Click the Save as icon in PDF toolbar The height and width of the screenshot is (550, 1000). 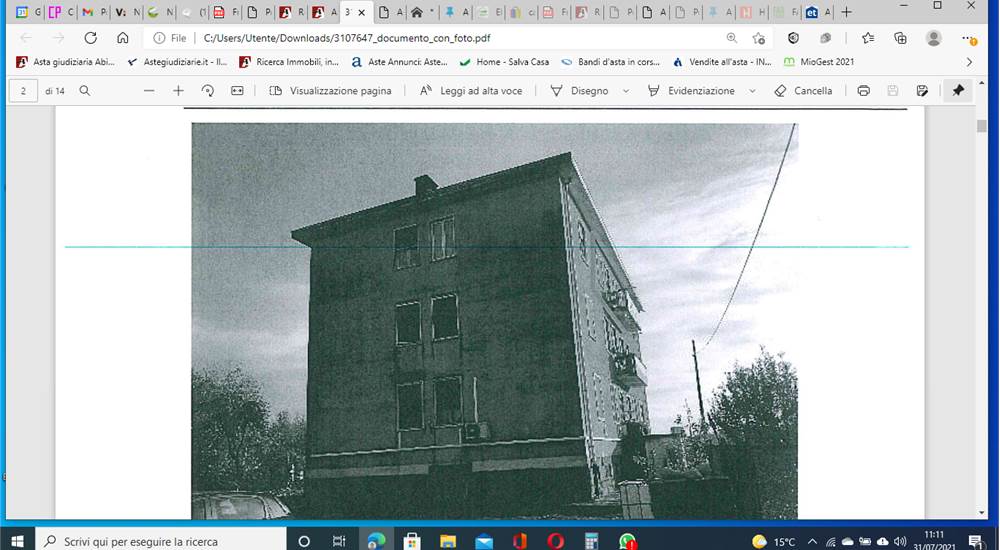pos(922,91)
